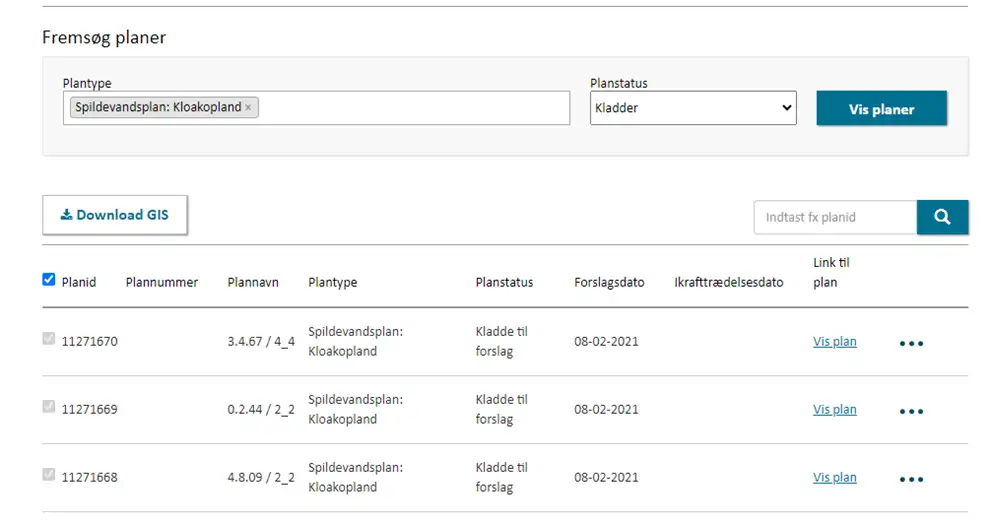
Task: Toggle checkbox for plan 11271670
Action: pos(49,339)
